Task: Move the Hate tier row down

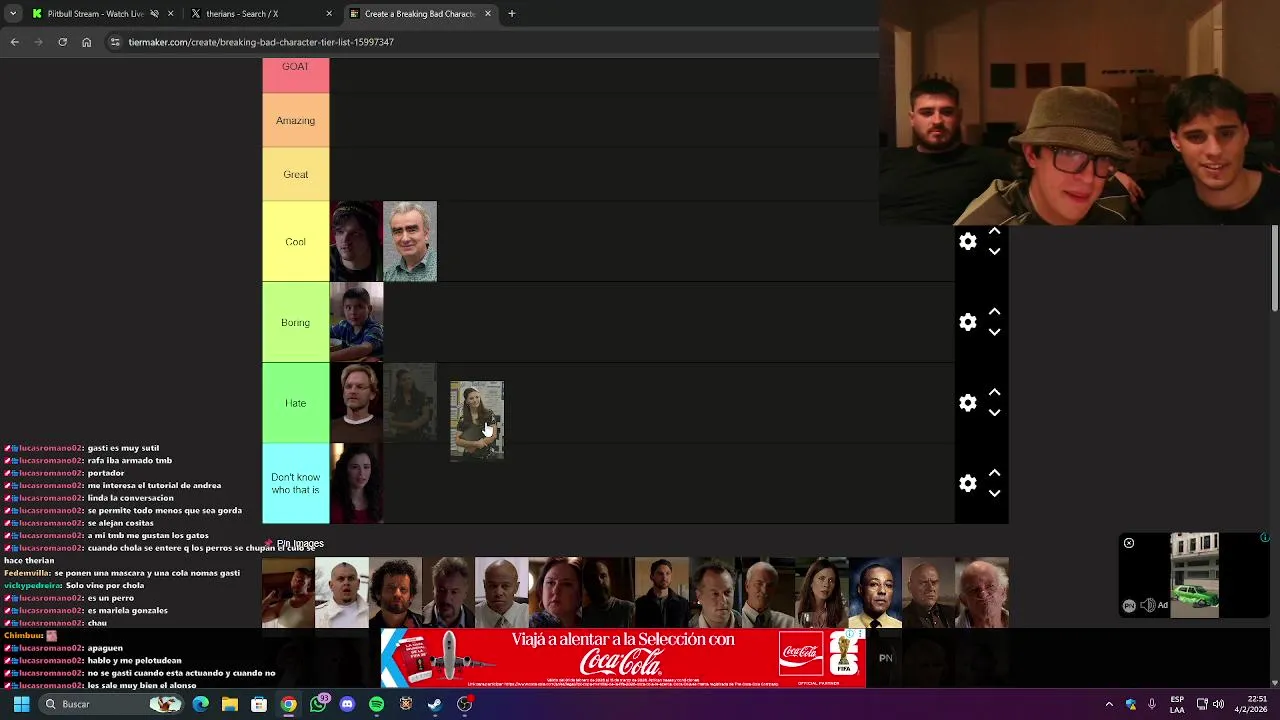Action: coord(994,412)
